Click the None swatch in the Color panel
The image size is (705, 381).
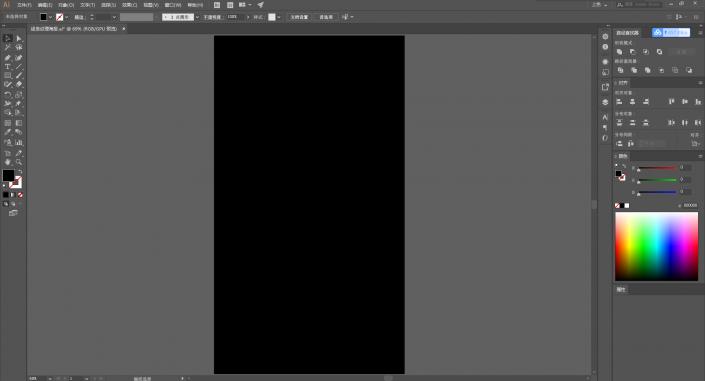pyautogui.click(x=617, y=206)
